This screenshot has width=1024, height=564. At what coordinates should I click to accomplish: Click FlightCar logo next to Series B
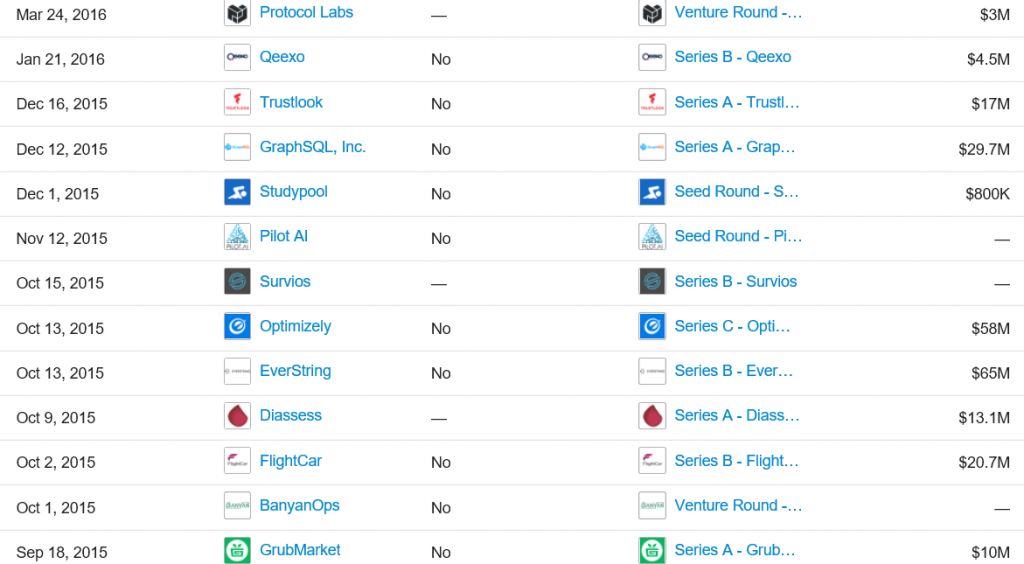652,461
